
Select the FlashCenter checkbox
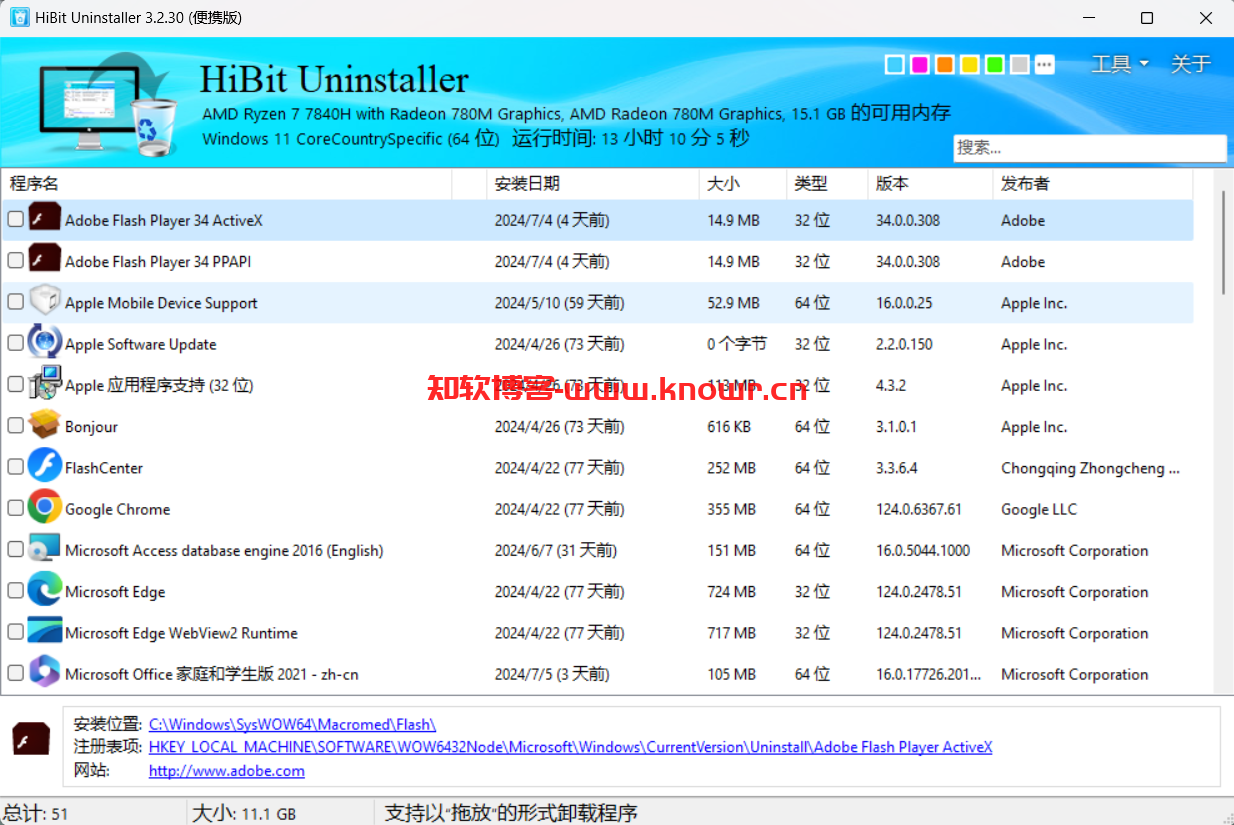point(15,466)
